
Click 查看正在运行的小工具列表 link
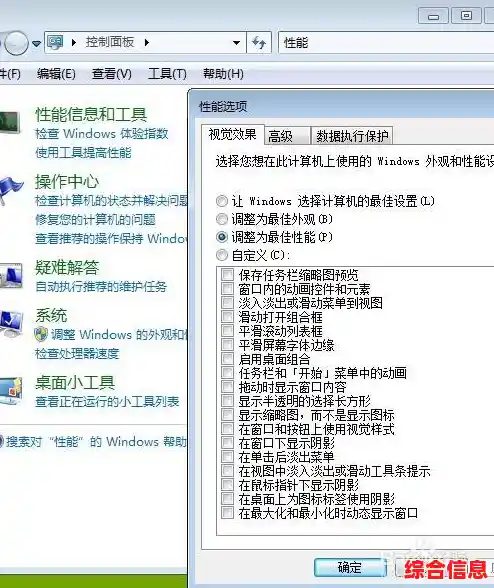[x=107, y=402]
